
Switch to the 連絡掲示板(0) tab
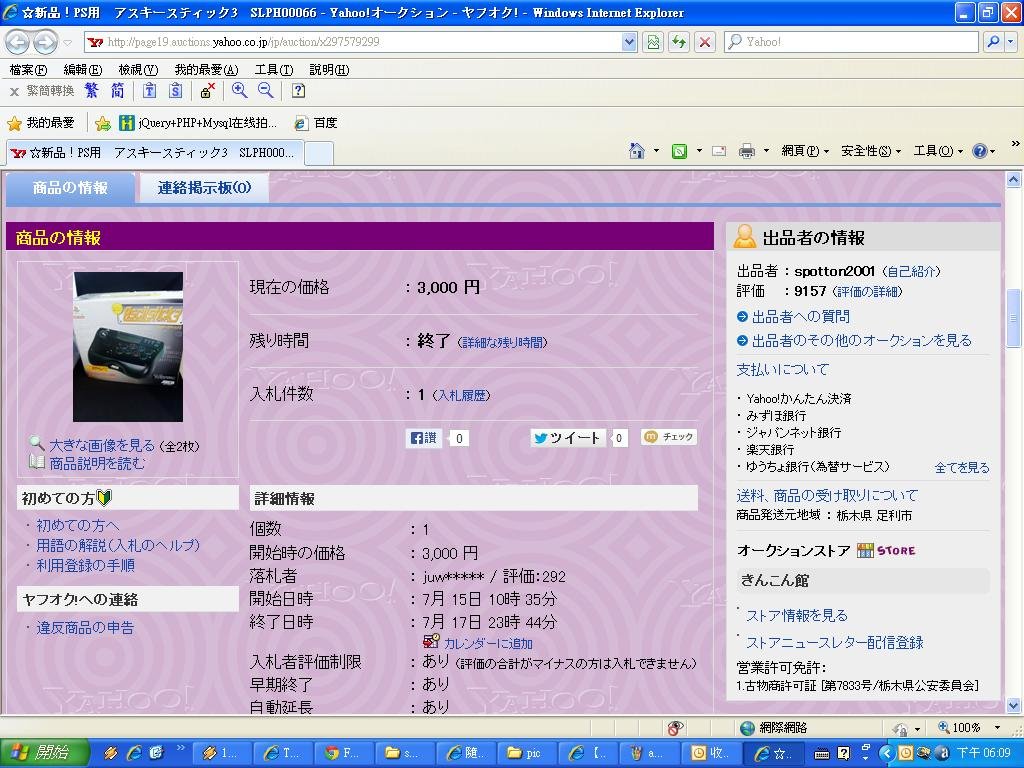tap(204, 188)
